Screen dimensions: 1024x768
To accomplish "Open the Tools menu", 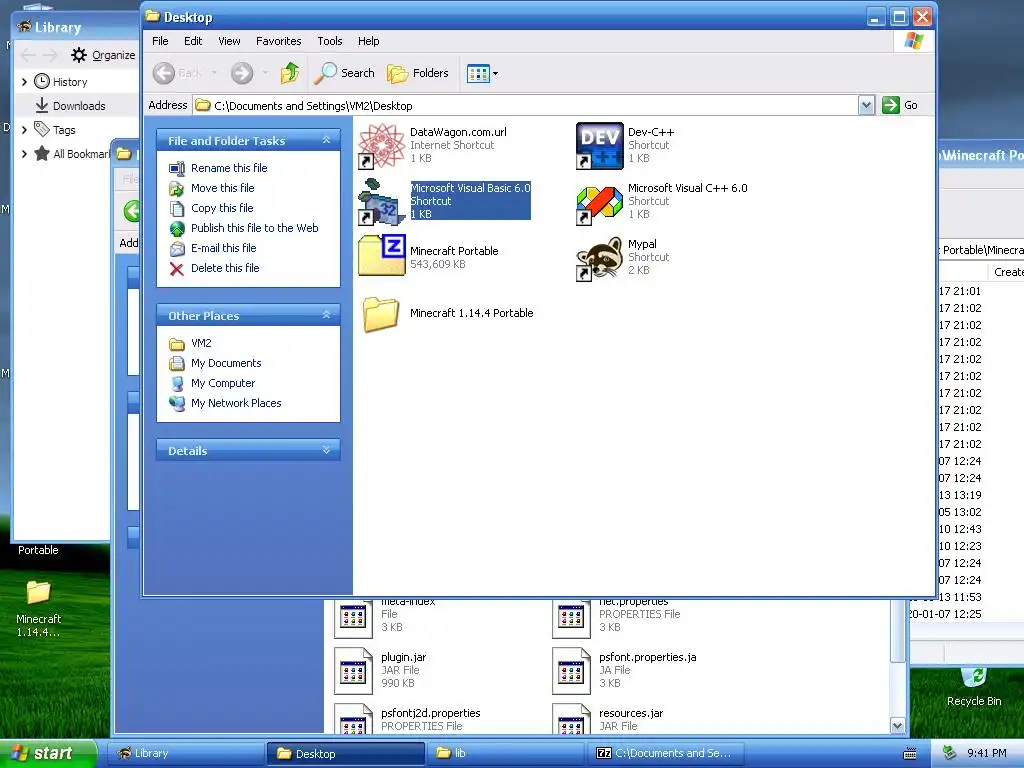I will point(330,40).
